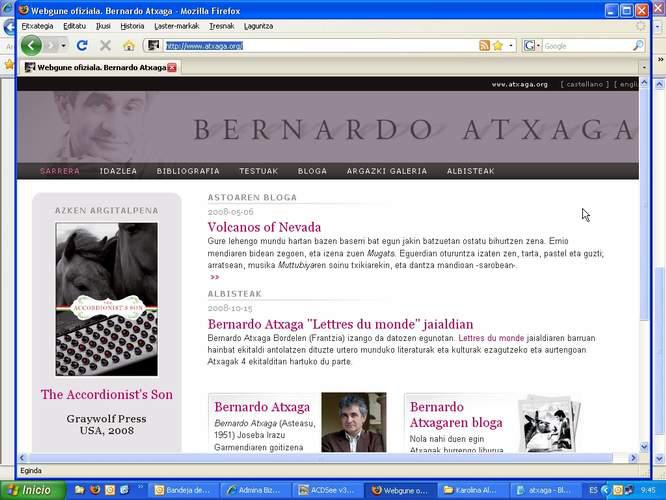Viewport: 666px width, 500px height.
Task: Open the BLOGA section
Action: pyautogui.click(x=312, y=171)
